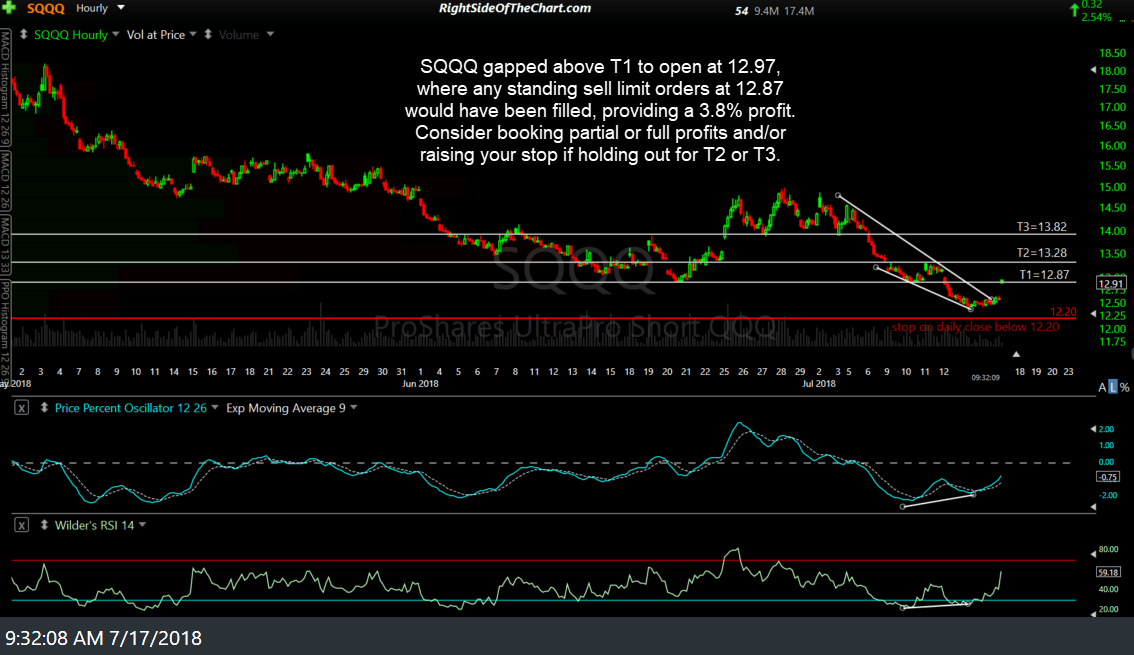The width and height of the screenshot is (1134, 655).
Task: Click the 9:32:08 AM 7/17/2018 timestamp
Action: point(103,638)
